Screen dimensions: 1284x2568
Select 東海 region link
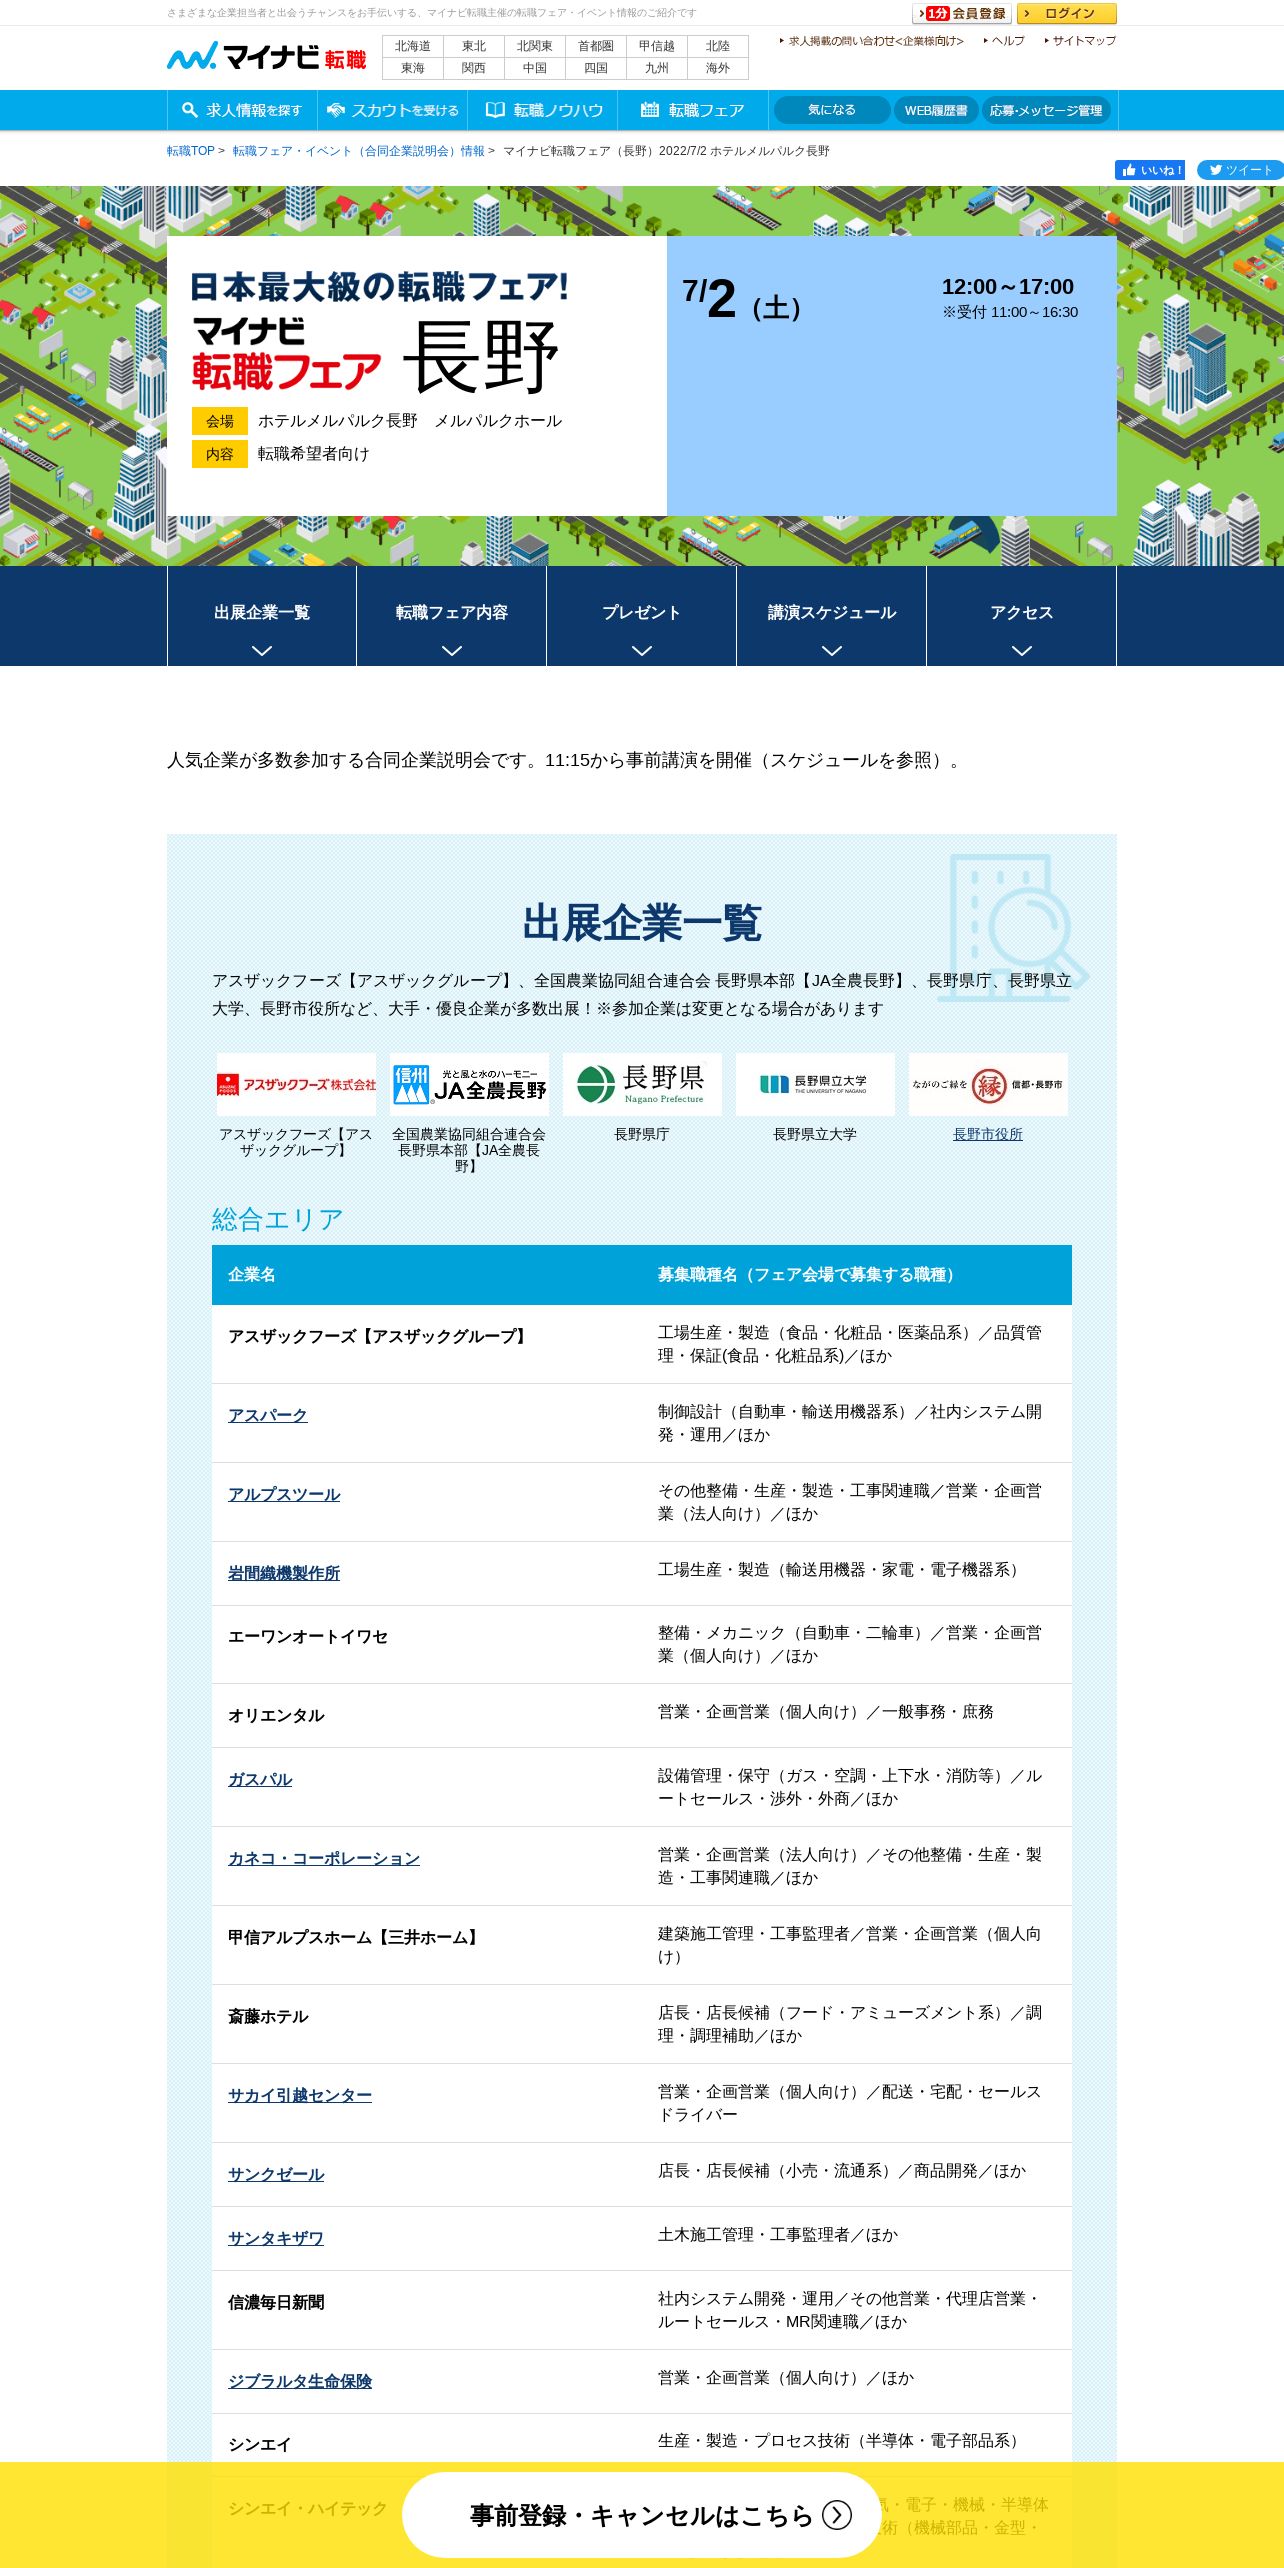[x=413, y=68]
